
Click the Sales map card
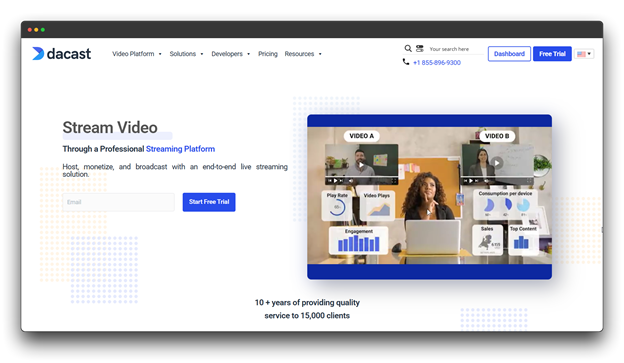(x=487, y=240)
